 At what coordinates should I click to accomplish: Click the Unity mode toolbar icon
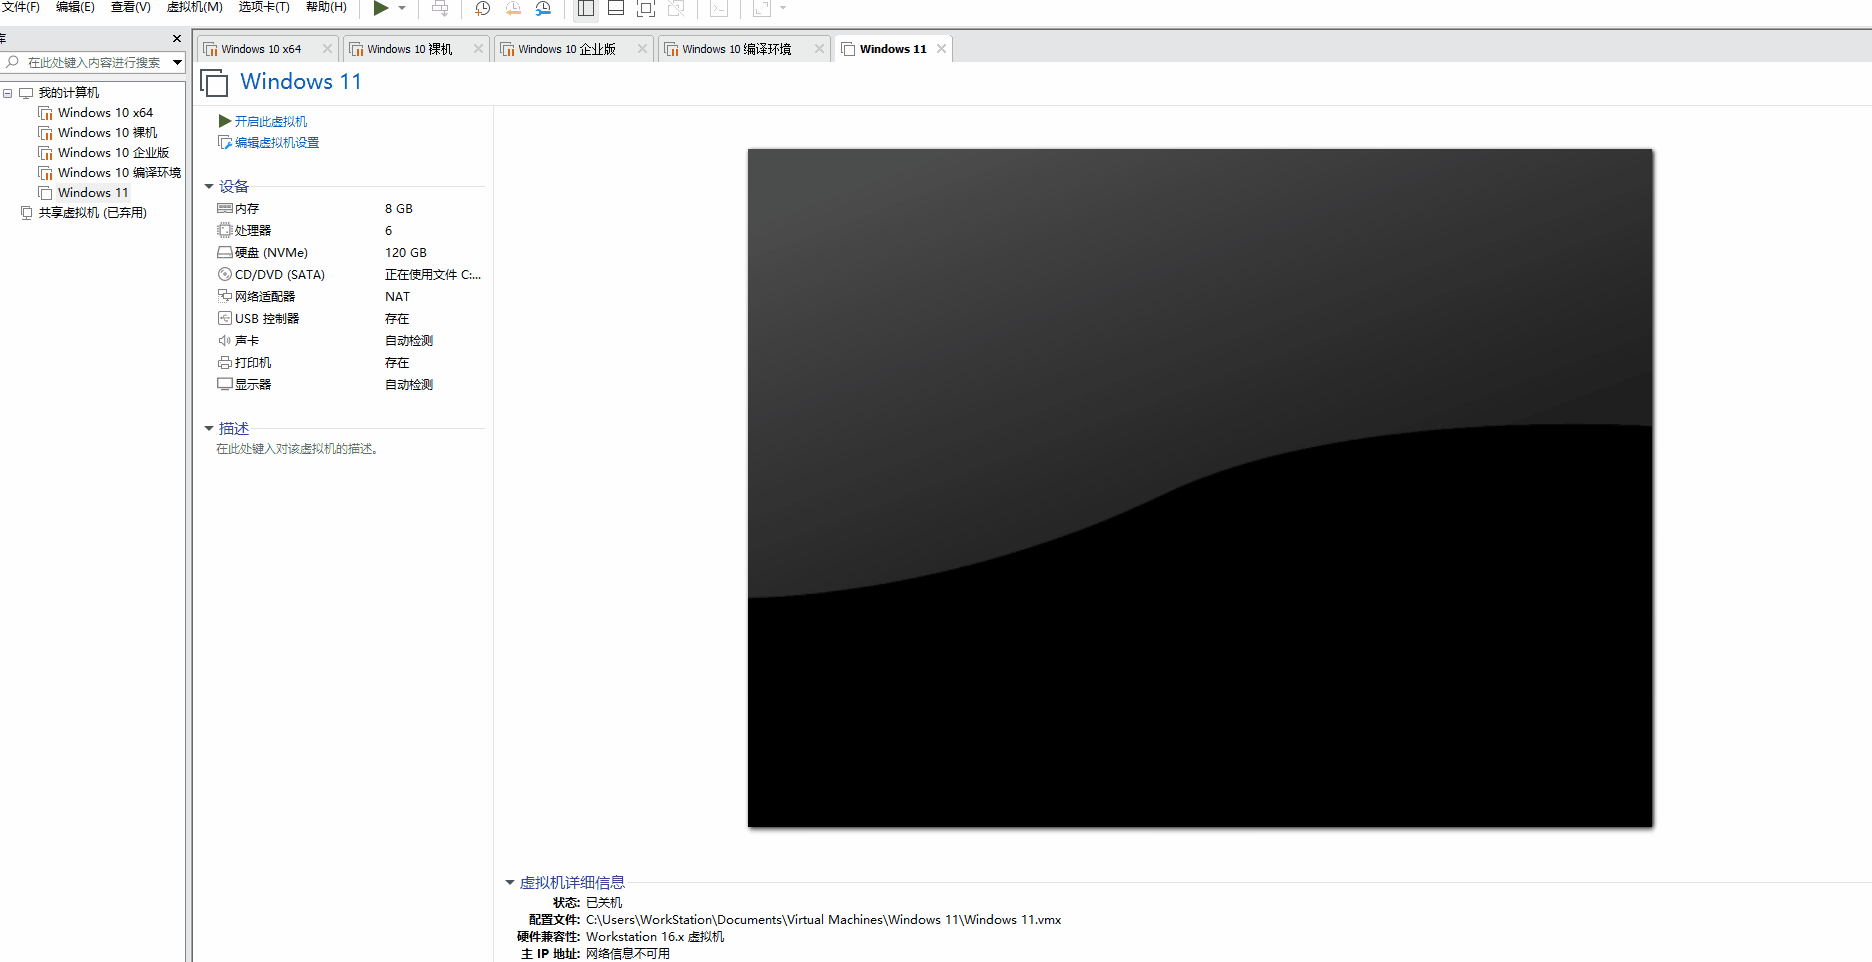tap(676, 8)
